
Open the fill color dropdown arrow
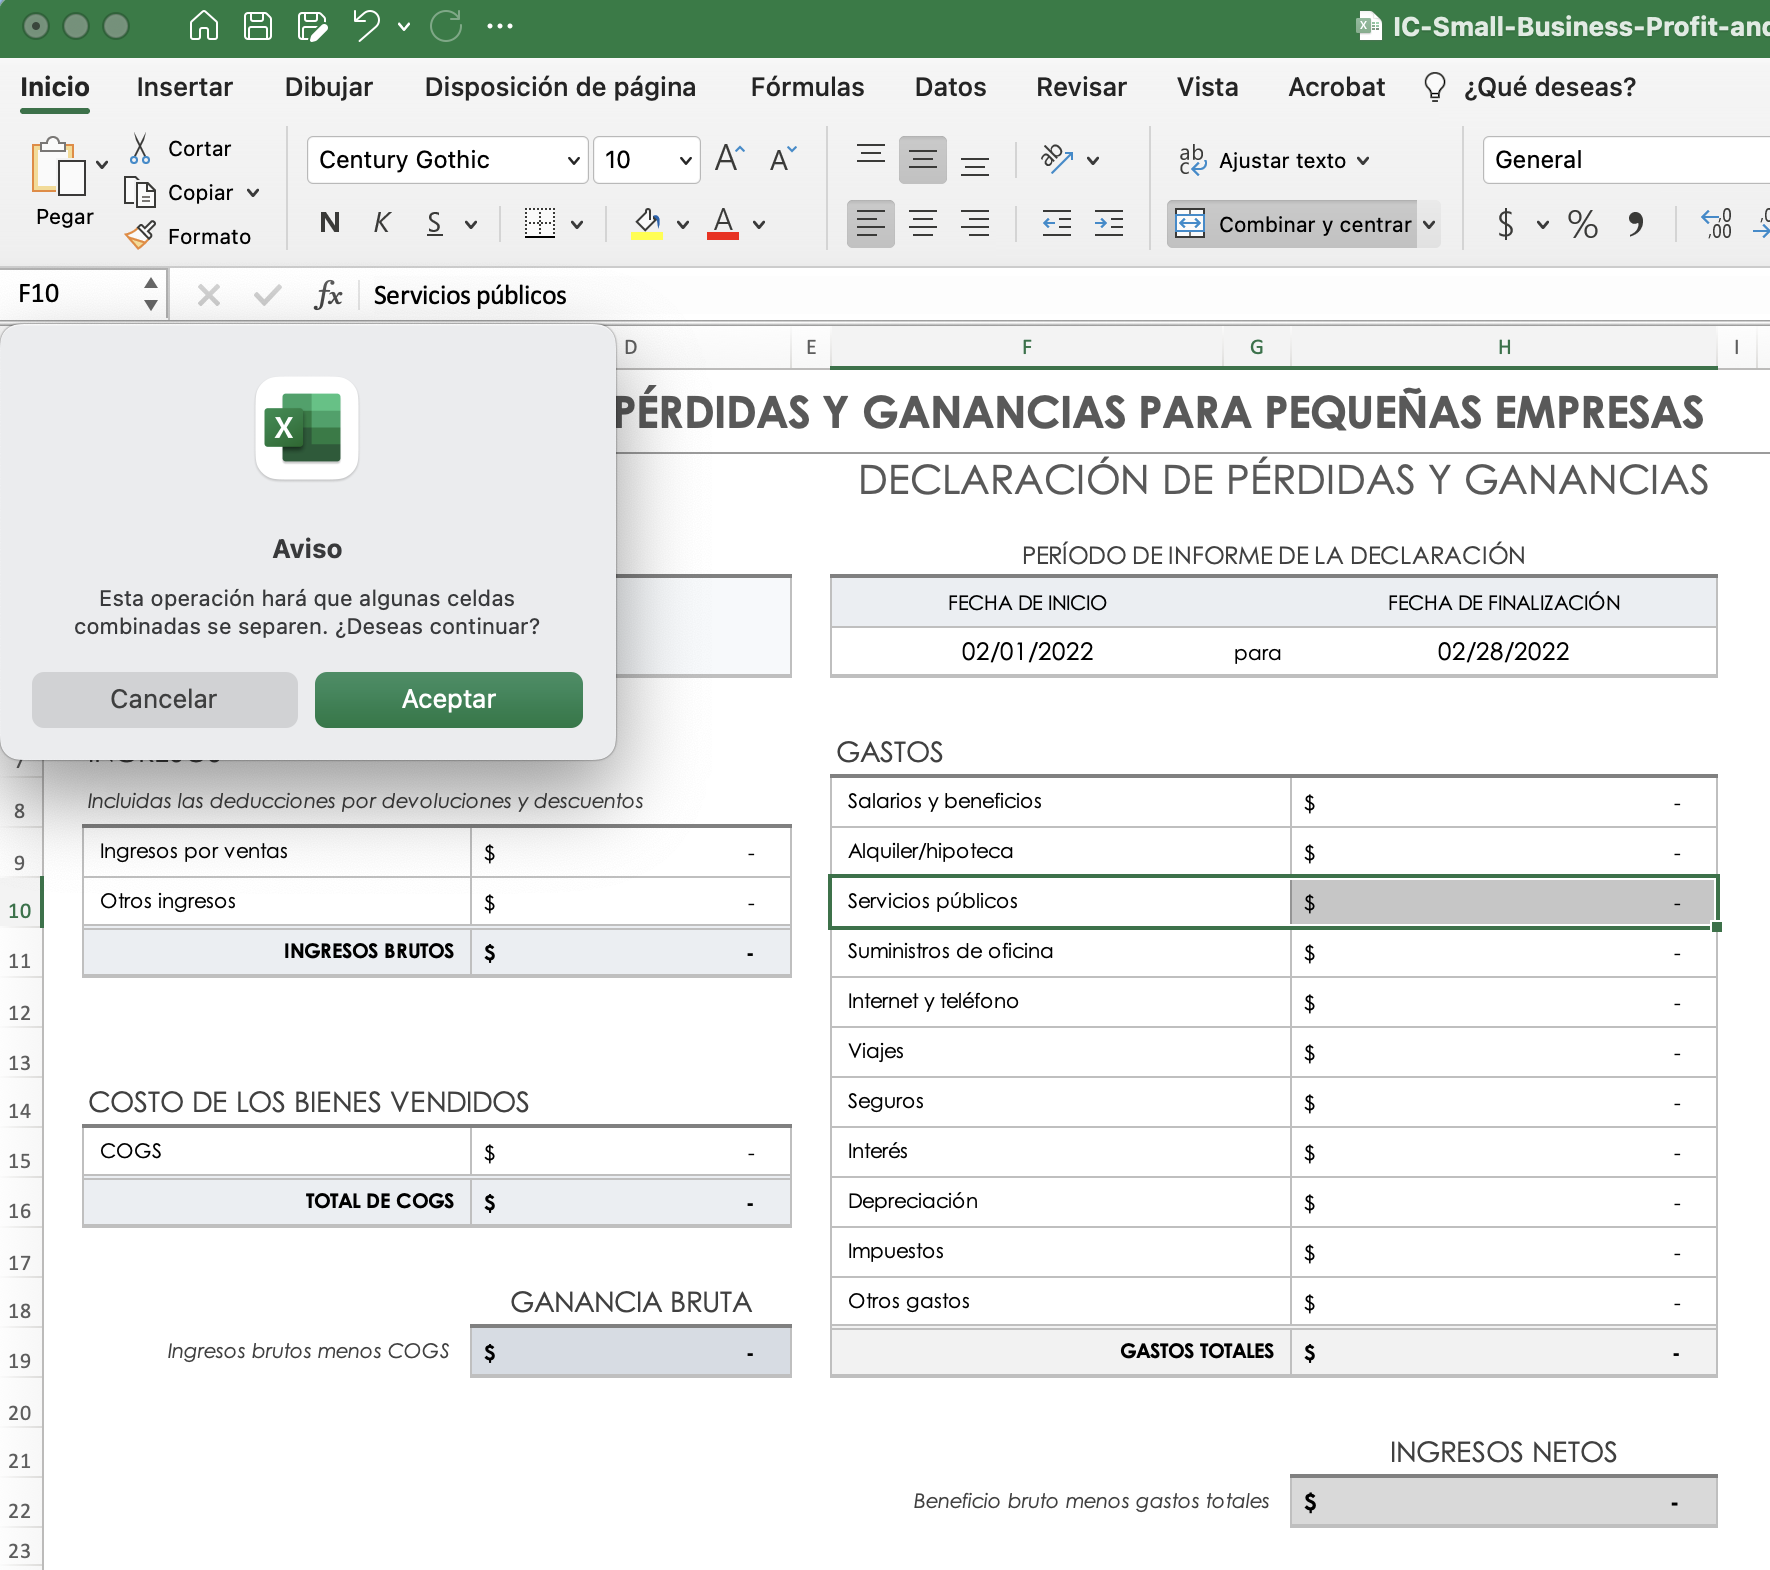pyautogui.click(x=683, y=224)
